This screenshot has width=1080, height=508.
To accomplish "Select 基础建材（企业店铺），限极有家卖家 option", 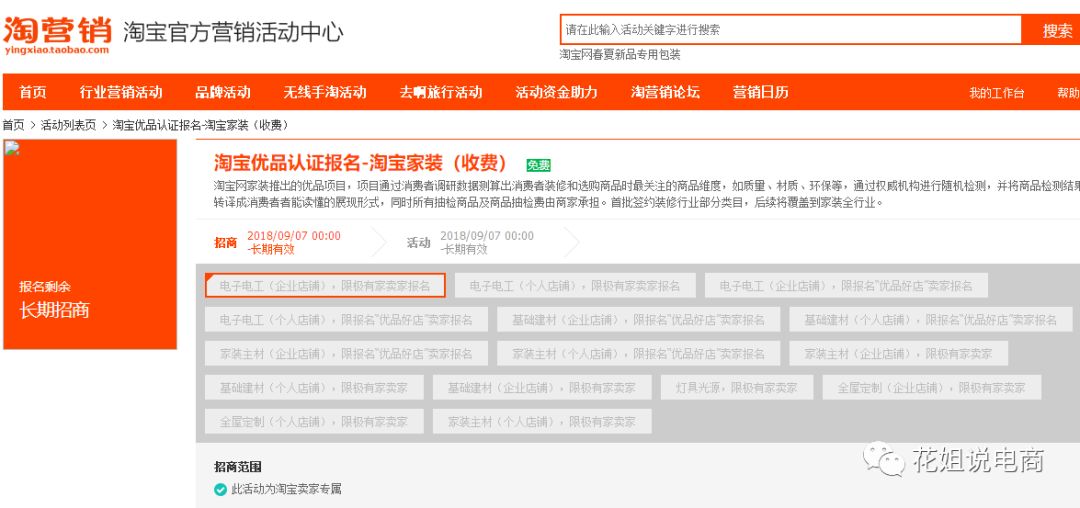I will coord(542,388).
